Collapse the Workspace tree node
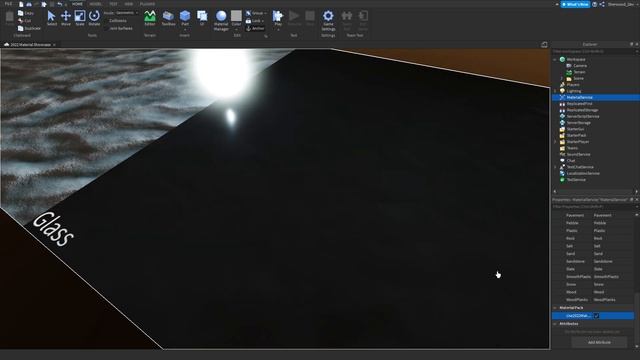Screen dimensions: 640x360 [555, 60]
